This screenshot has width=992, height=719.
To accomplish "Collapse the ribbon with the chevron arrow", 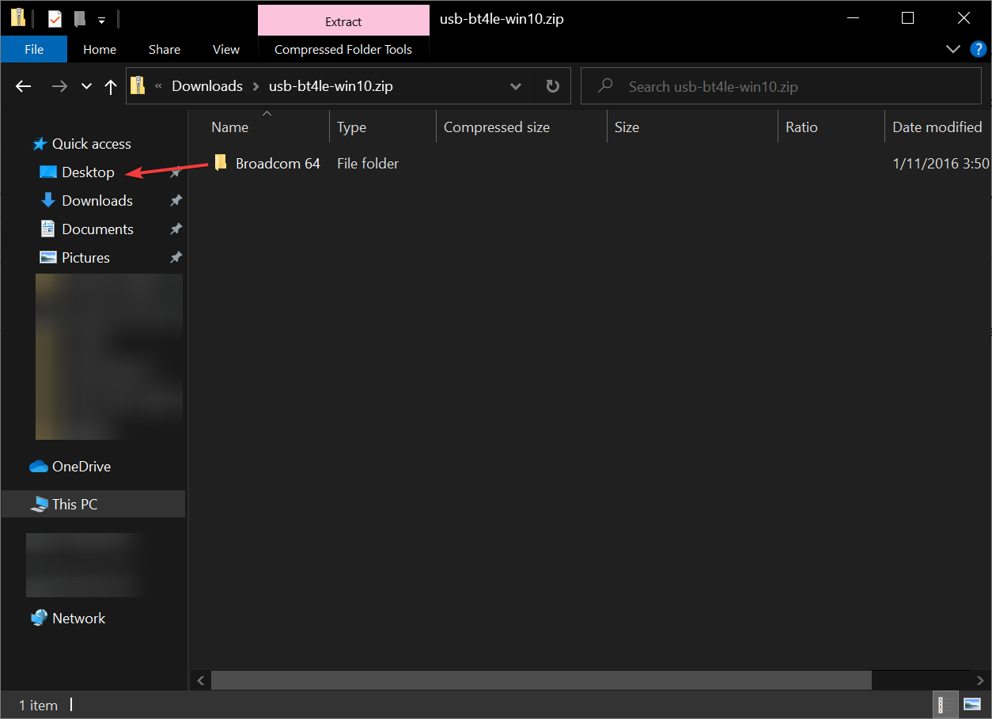I will [x=952, y=48].
